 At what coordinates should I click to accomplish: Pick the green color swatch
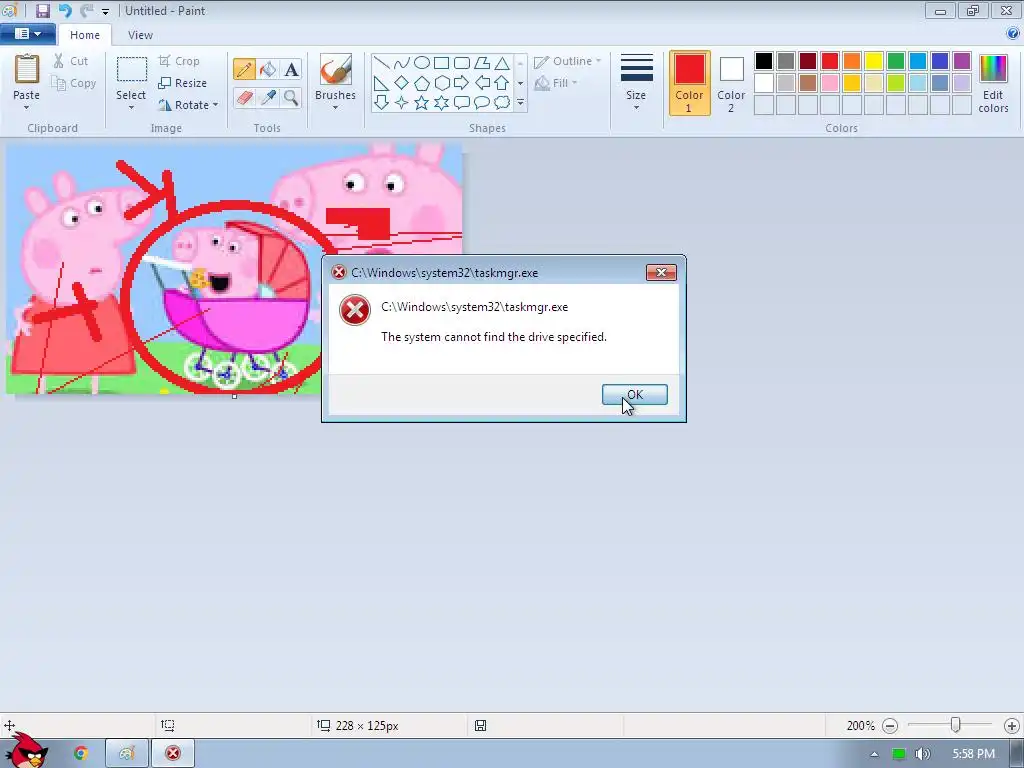point(896,61)
